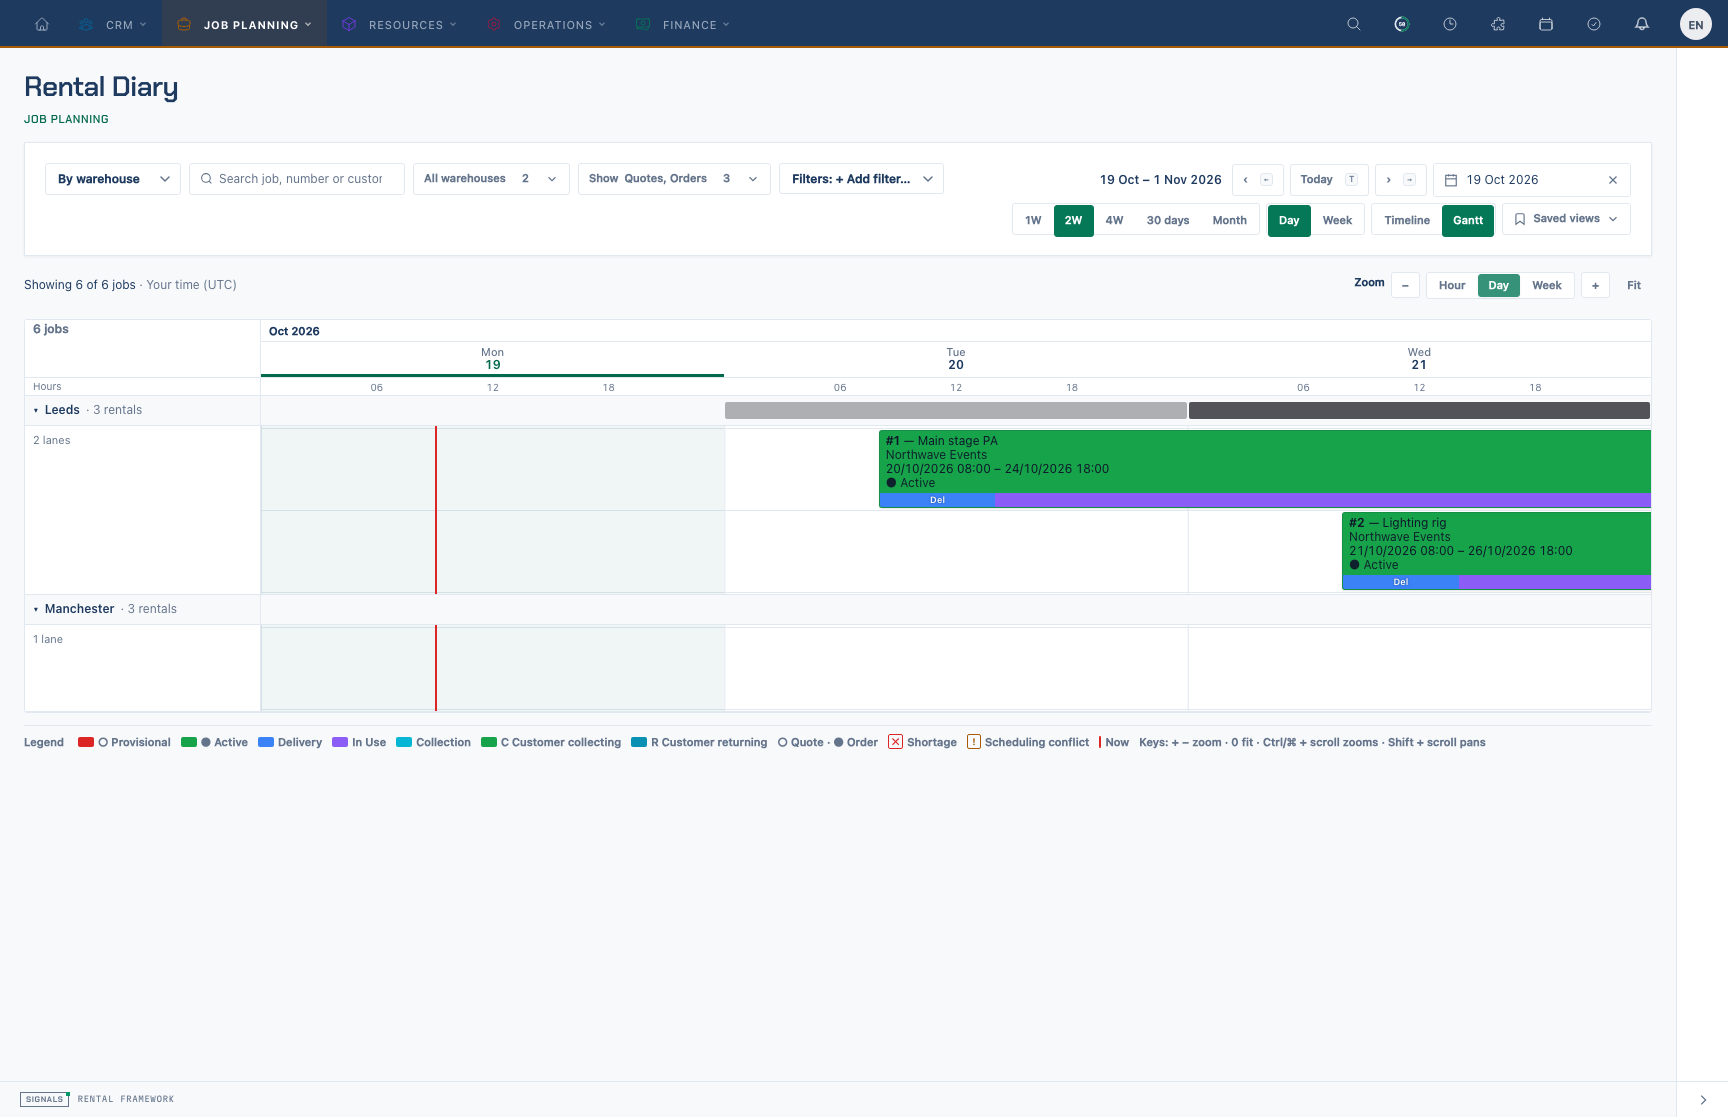Clear the 19 Oct 2026 date field
The width and height of the screenshot is (1728, 1117).
tap(1613, 180)
